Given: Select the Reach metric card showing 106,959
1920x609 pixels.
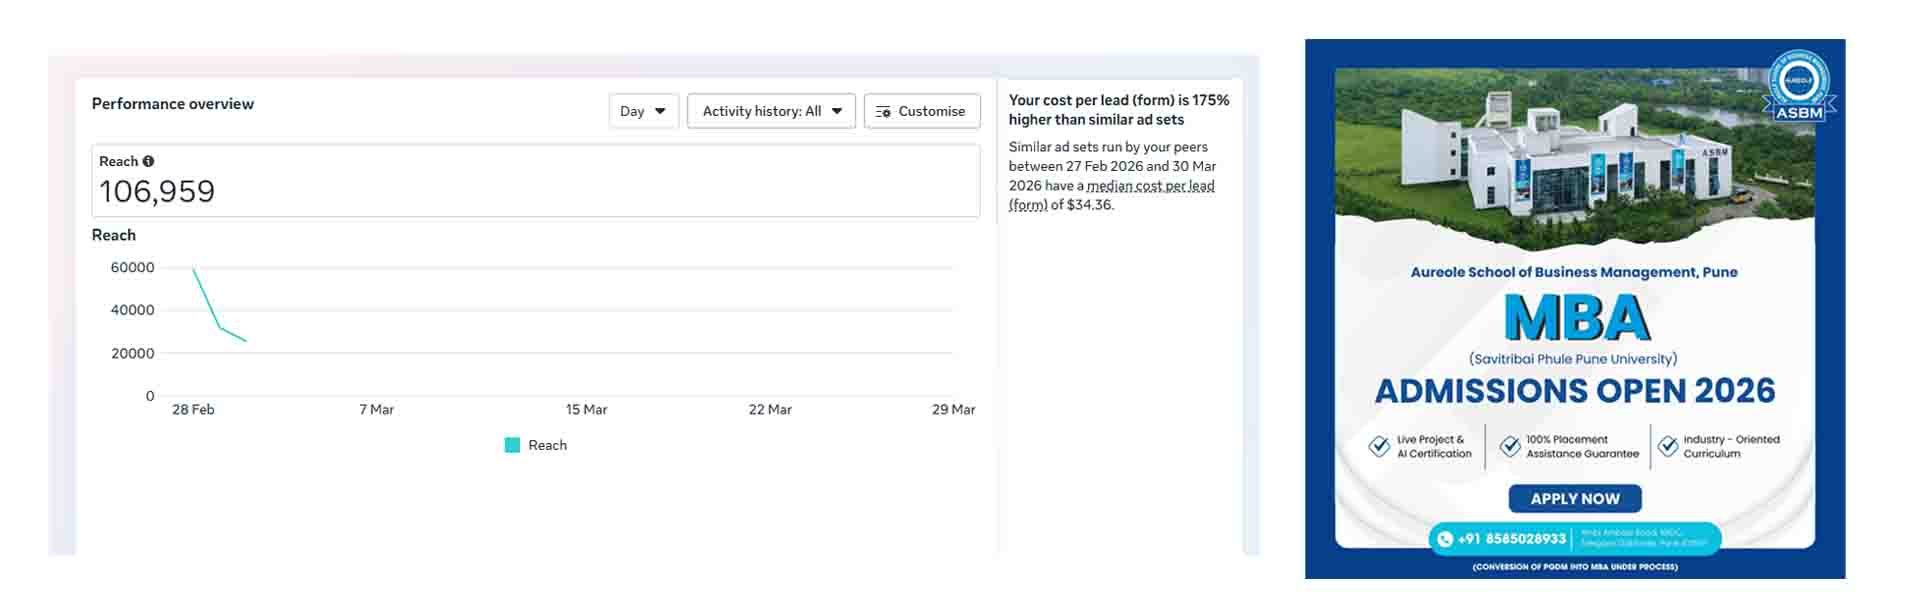Looking at the screenshot, I should [x=536, y=181].
